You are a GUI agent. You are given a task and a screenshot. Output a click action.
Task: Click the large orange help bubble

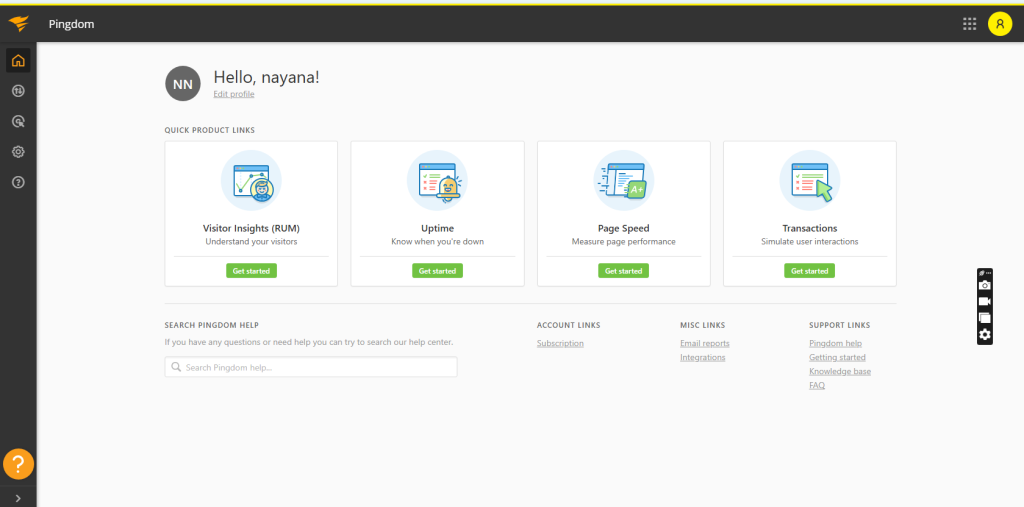pos(18,464)
